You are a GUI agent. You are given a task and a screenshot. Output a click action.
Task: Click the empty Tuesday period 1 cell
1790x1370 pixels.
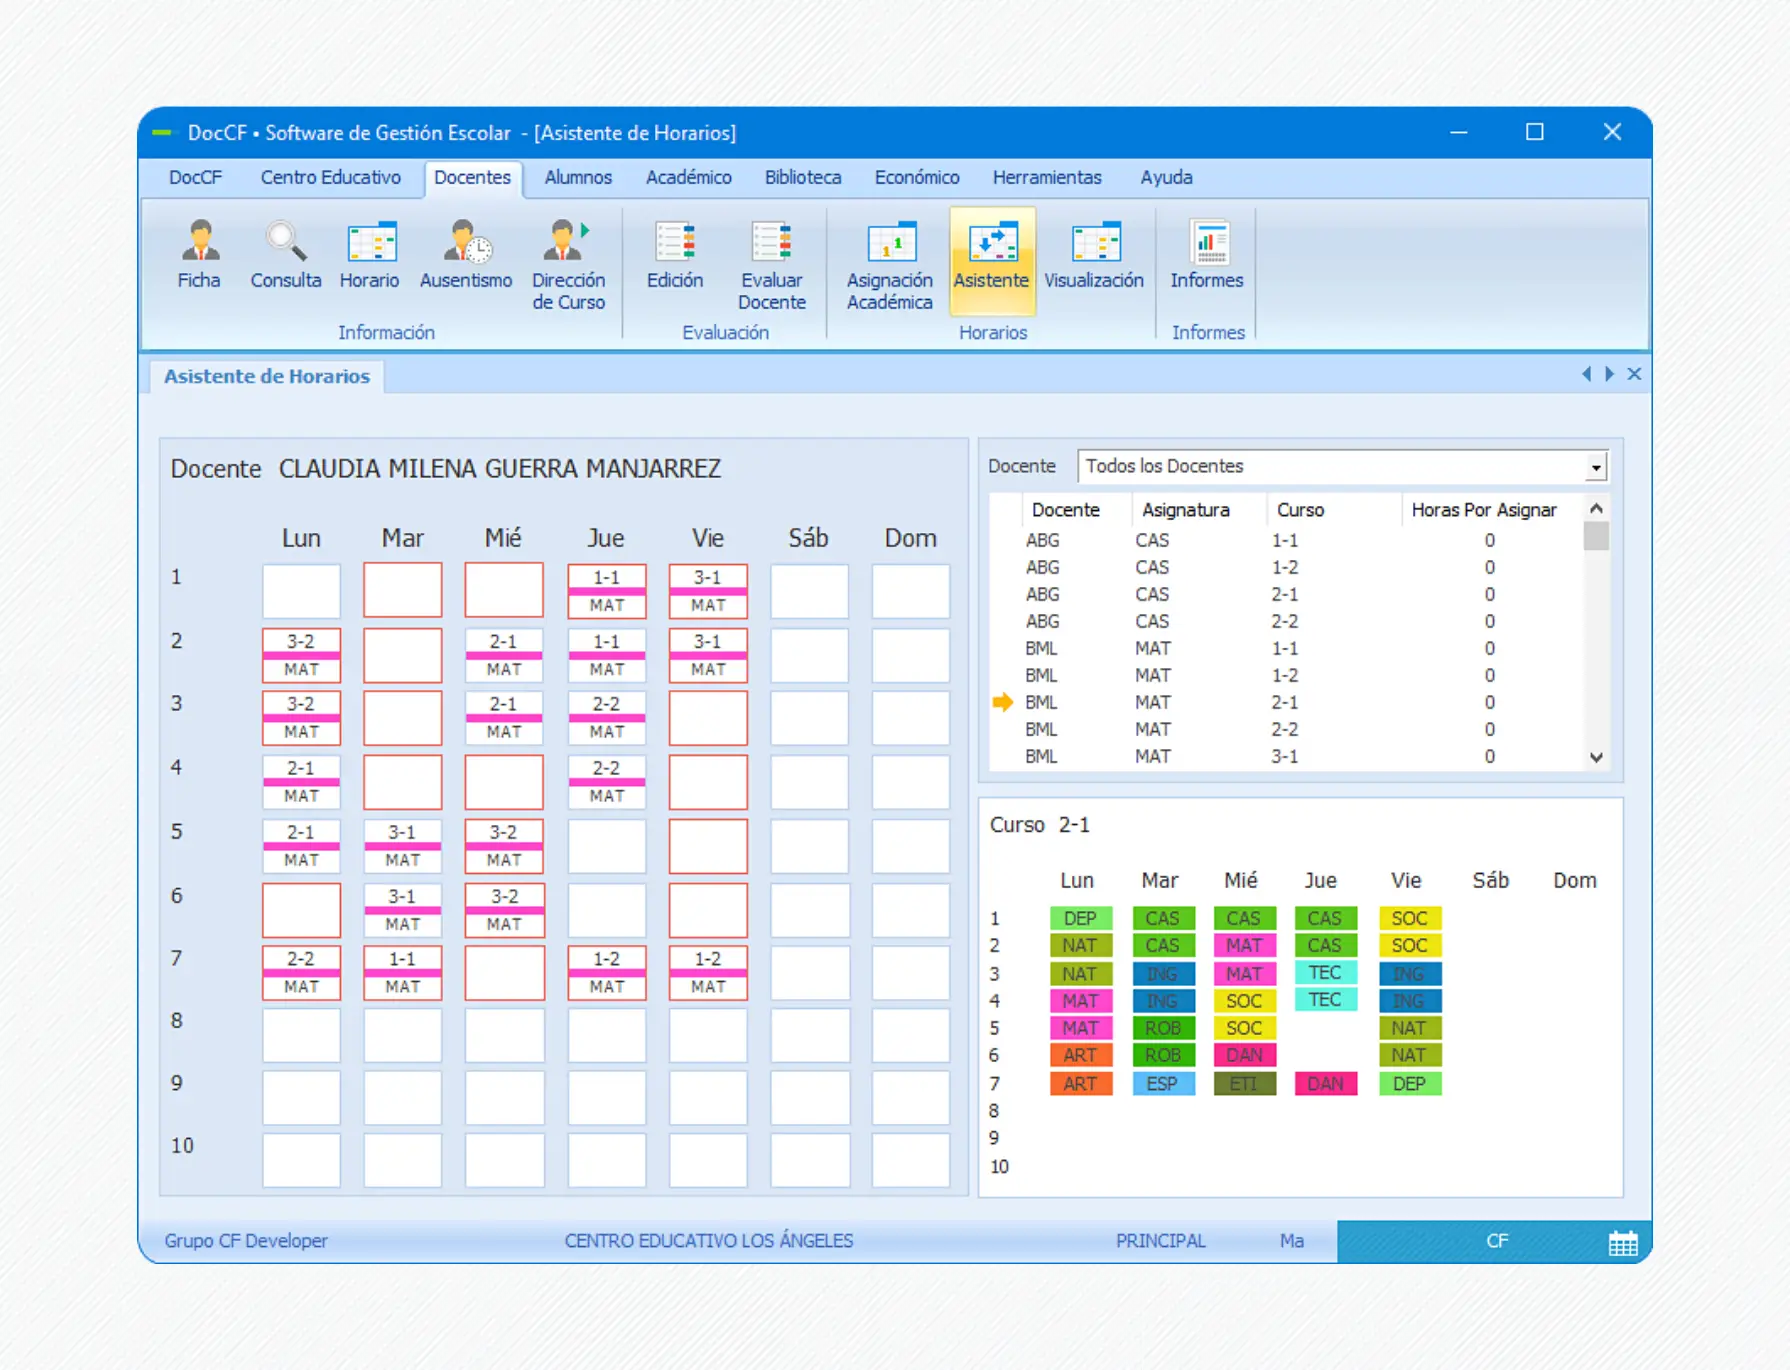point(402,590)
